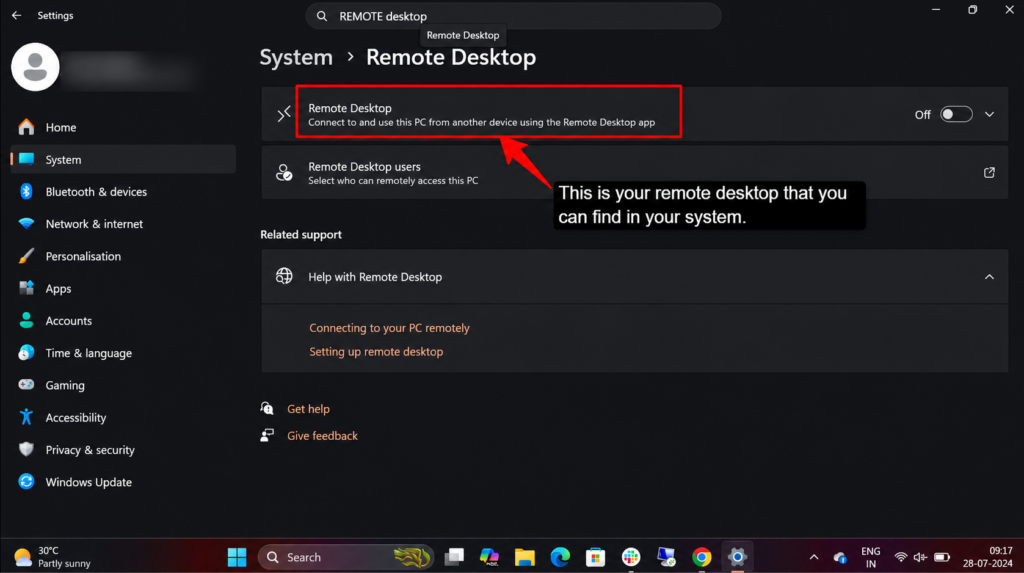Click the user profile avatar
Viewport: 1024px width, 573px height.
coord(35,67)
